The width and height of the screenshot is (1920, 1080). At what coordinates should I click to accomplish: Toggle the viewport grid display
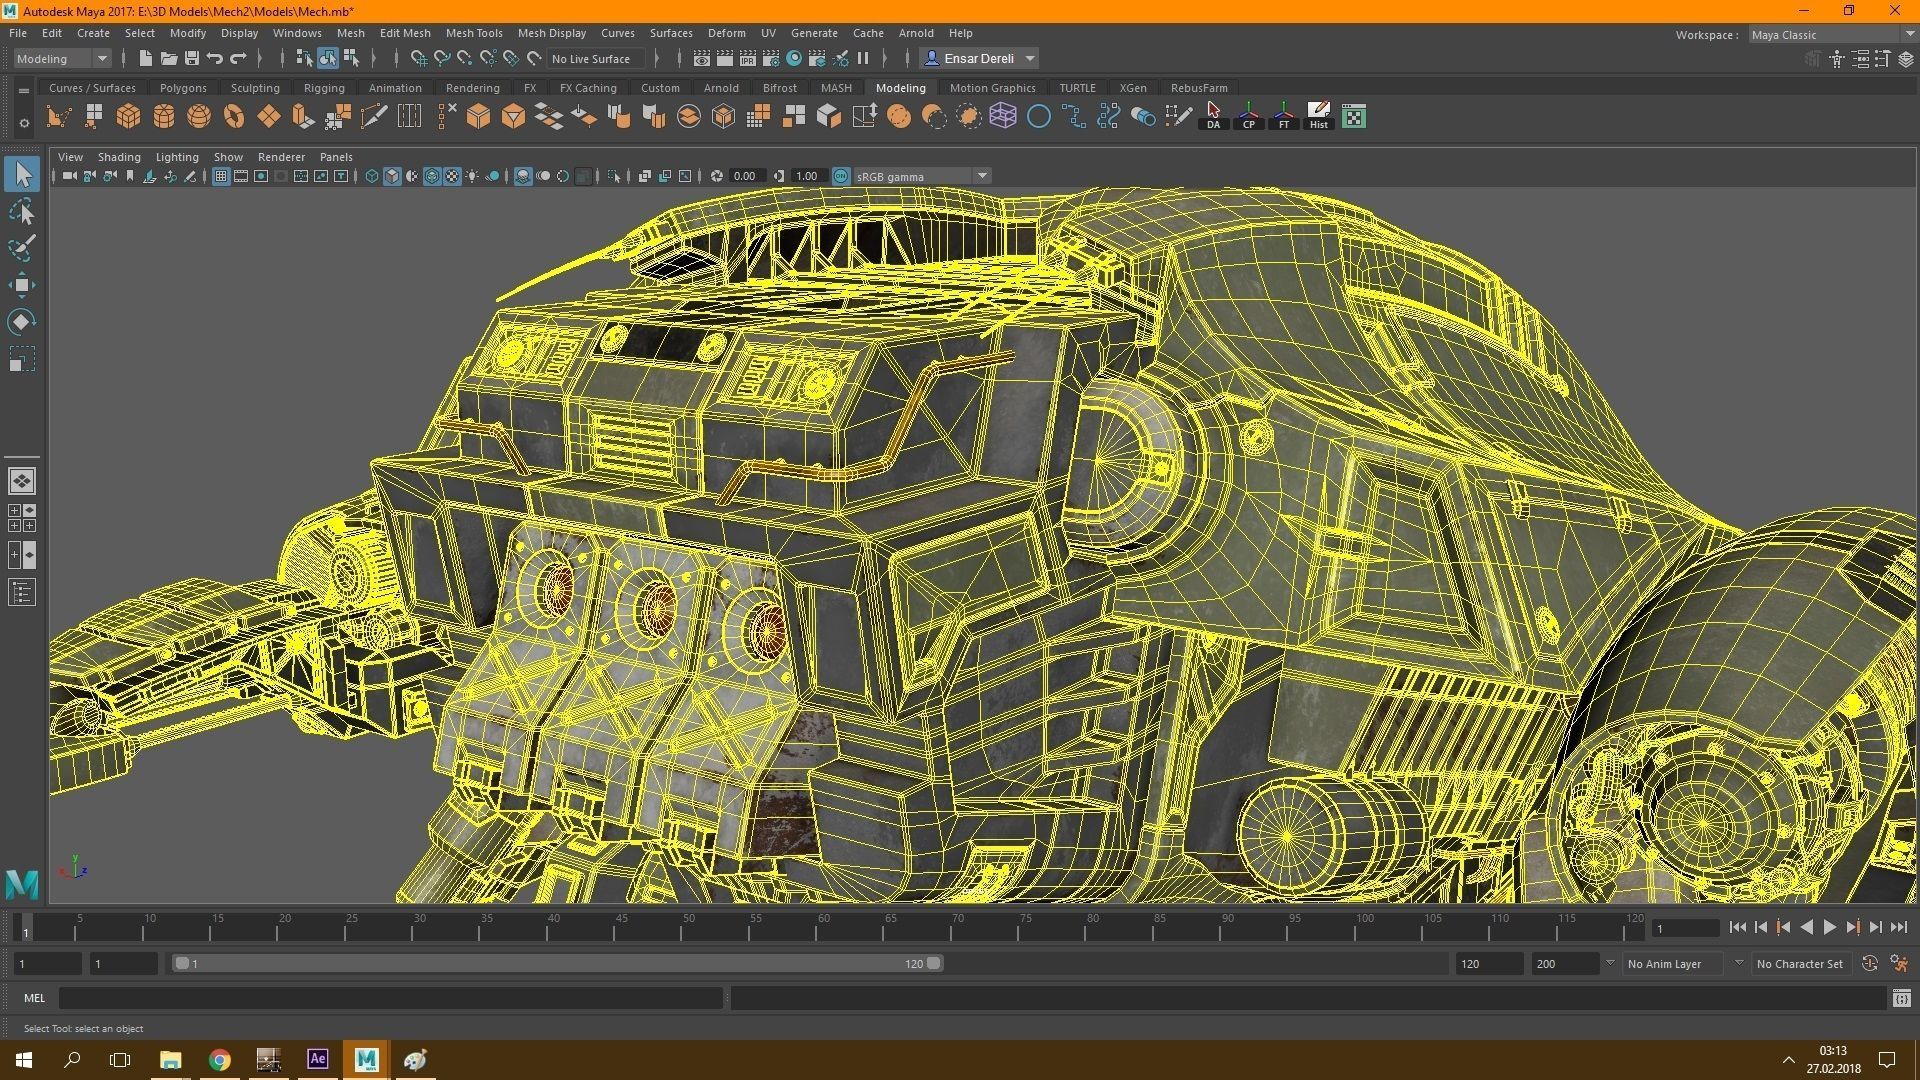tap(221, 177)
